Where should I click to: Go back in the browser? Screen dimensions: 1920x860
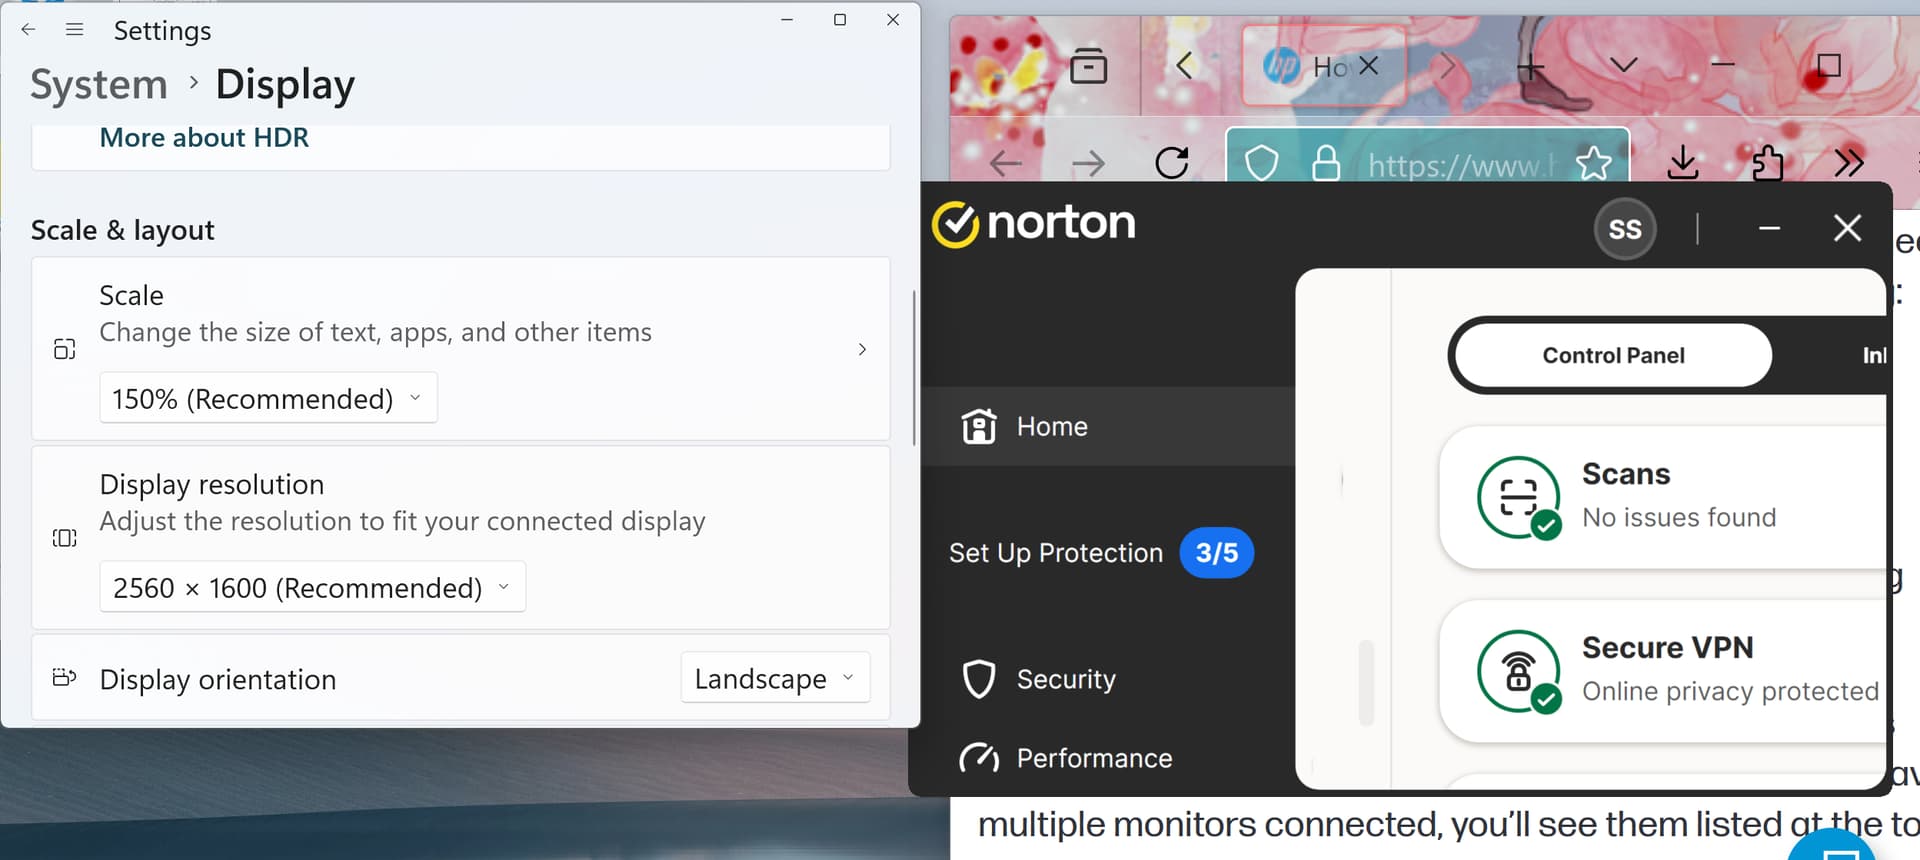coord(1005,163)
